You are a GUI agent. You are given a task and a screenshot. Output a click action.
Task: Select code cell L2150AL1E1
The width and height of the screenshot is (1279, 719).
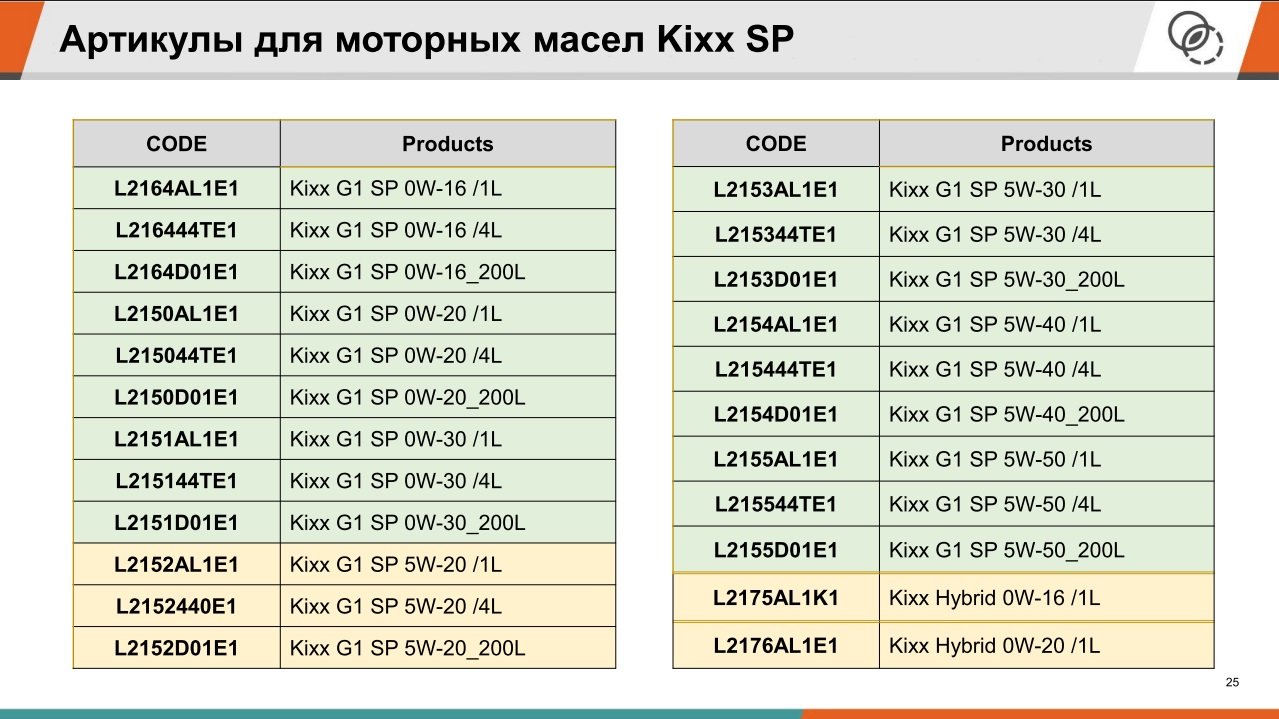177,314
